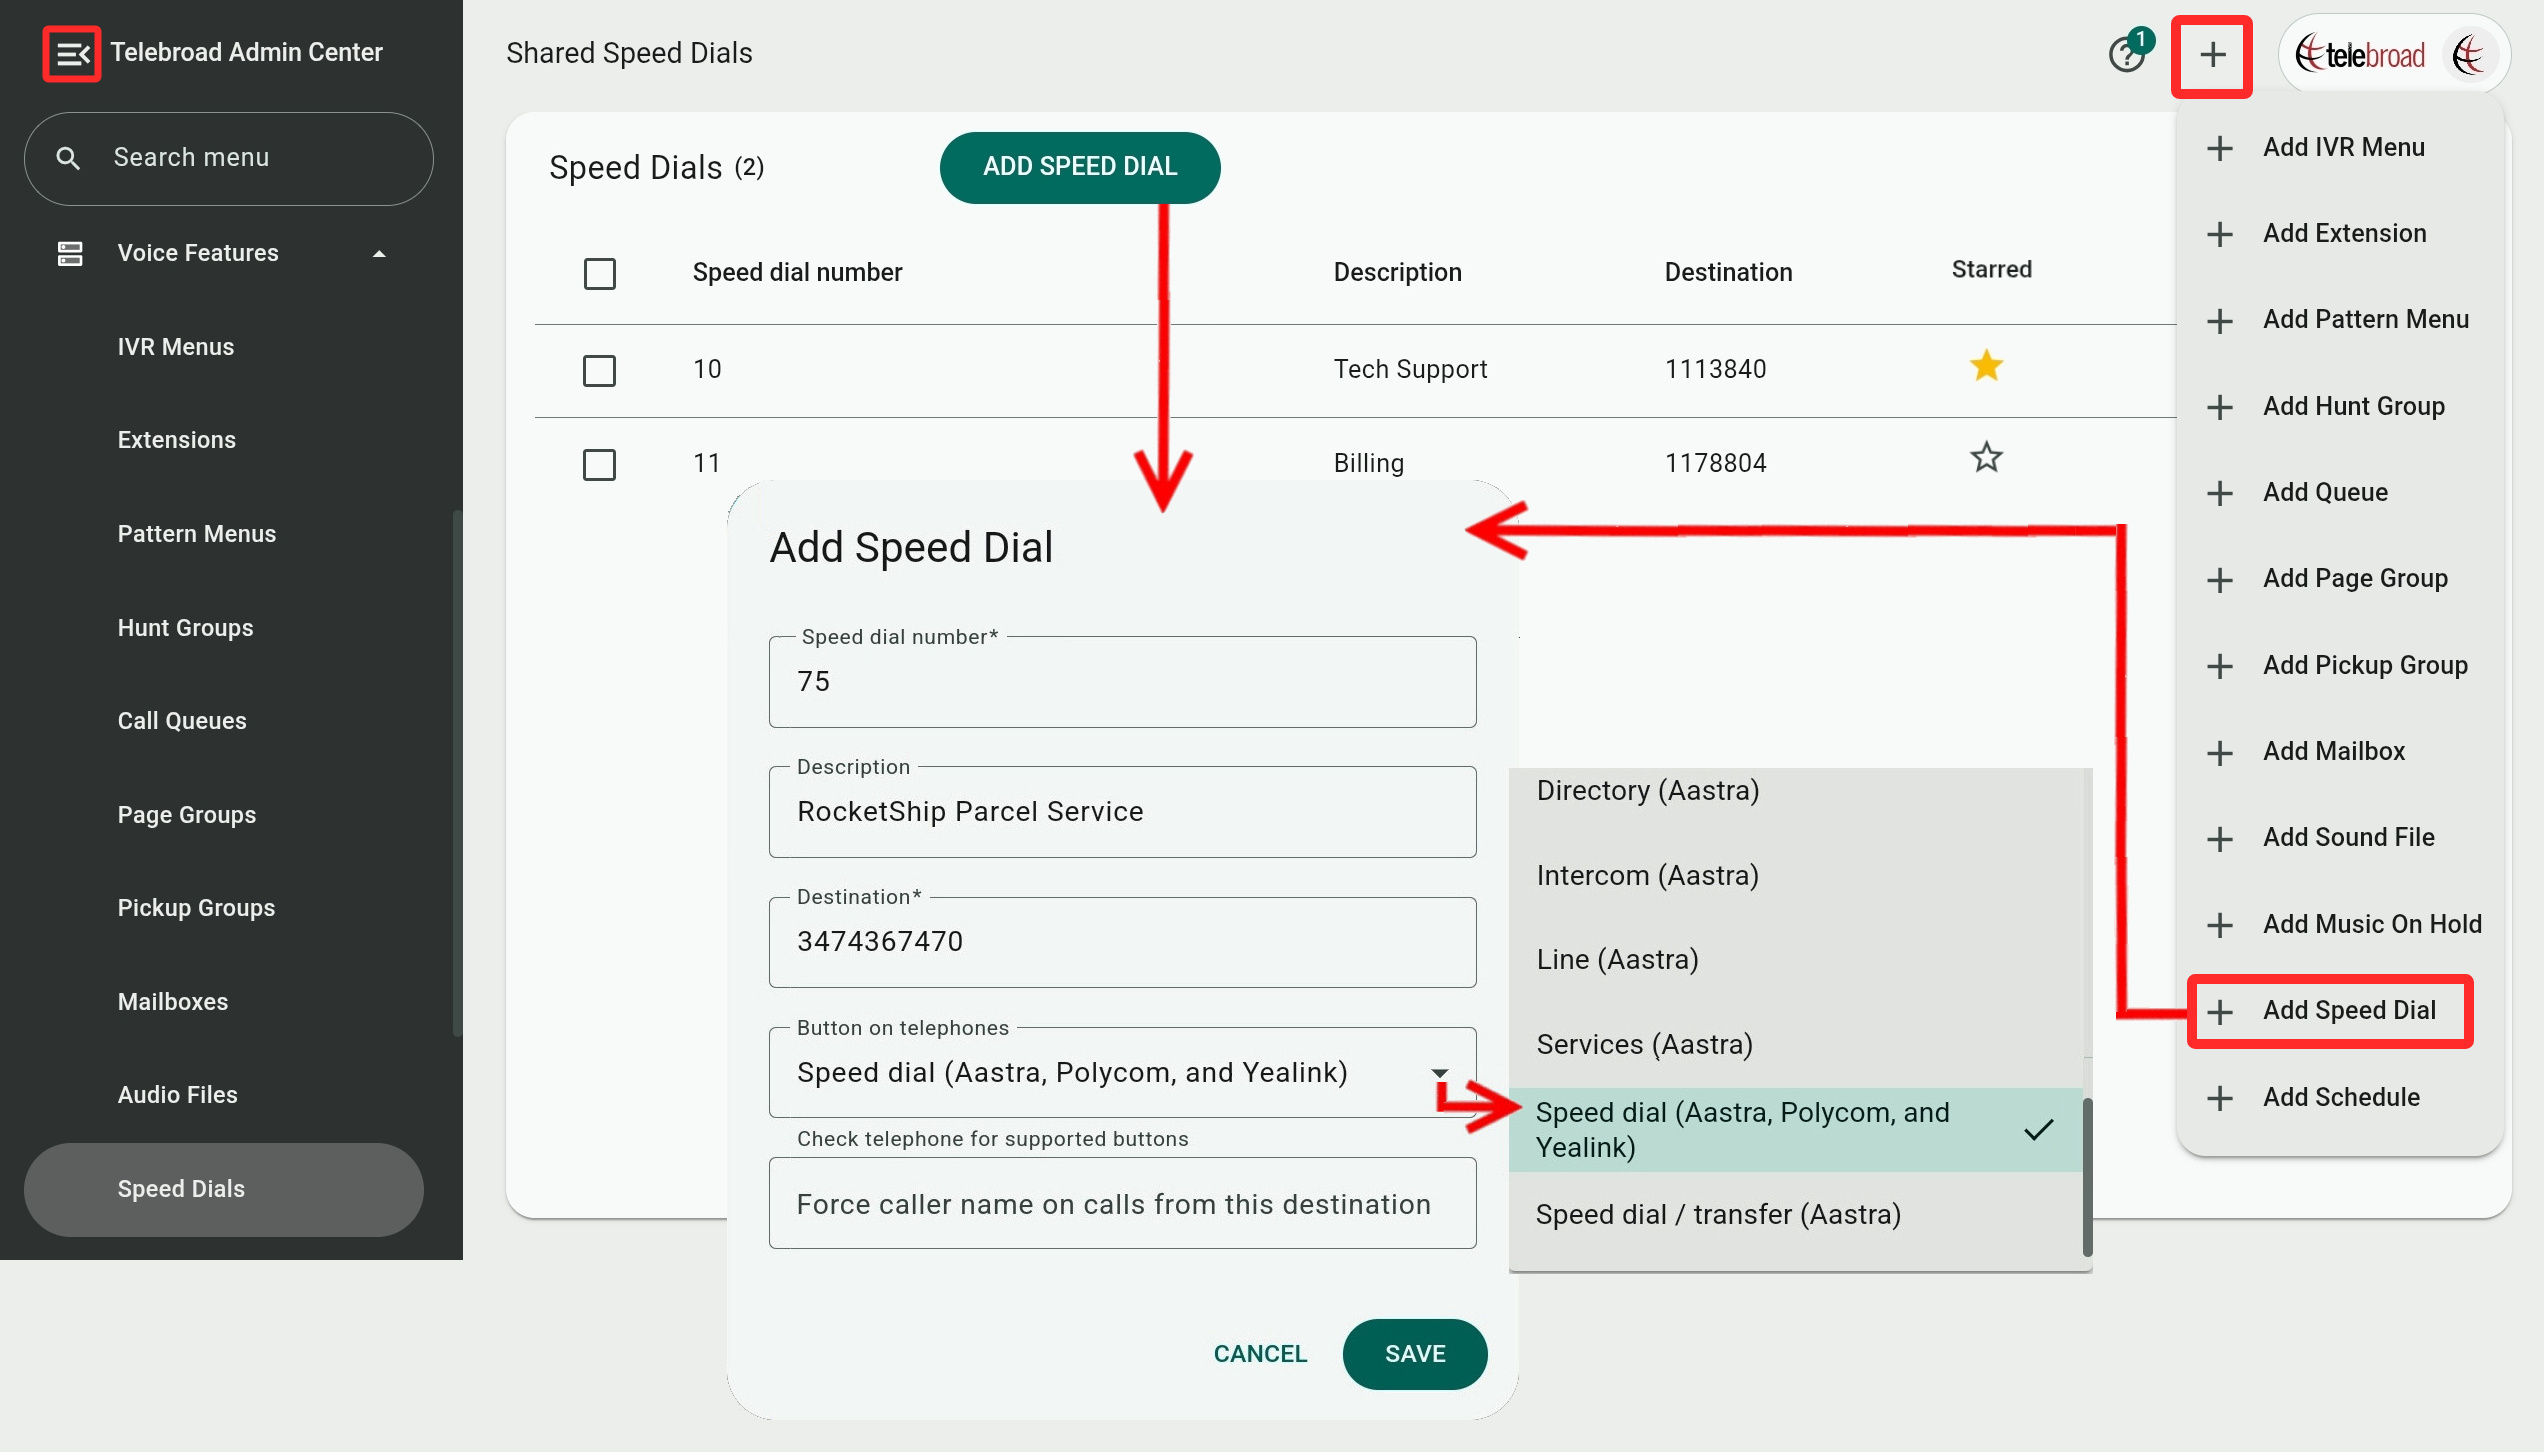2544x1452 pixels.
Task: Star the Billing speed dial
Action: pos(1986,459)
